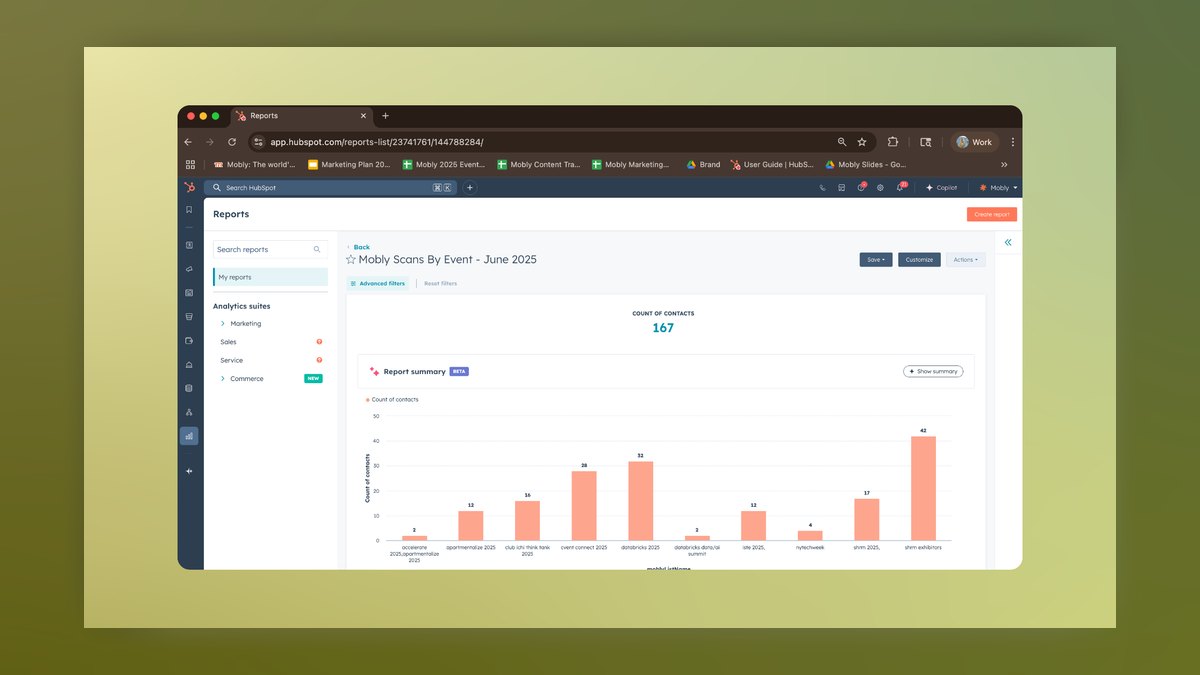Open the Mobly account dropdown
1200x675 pixels.
click(998, 187)
